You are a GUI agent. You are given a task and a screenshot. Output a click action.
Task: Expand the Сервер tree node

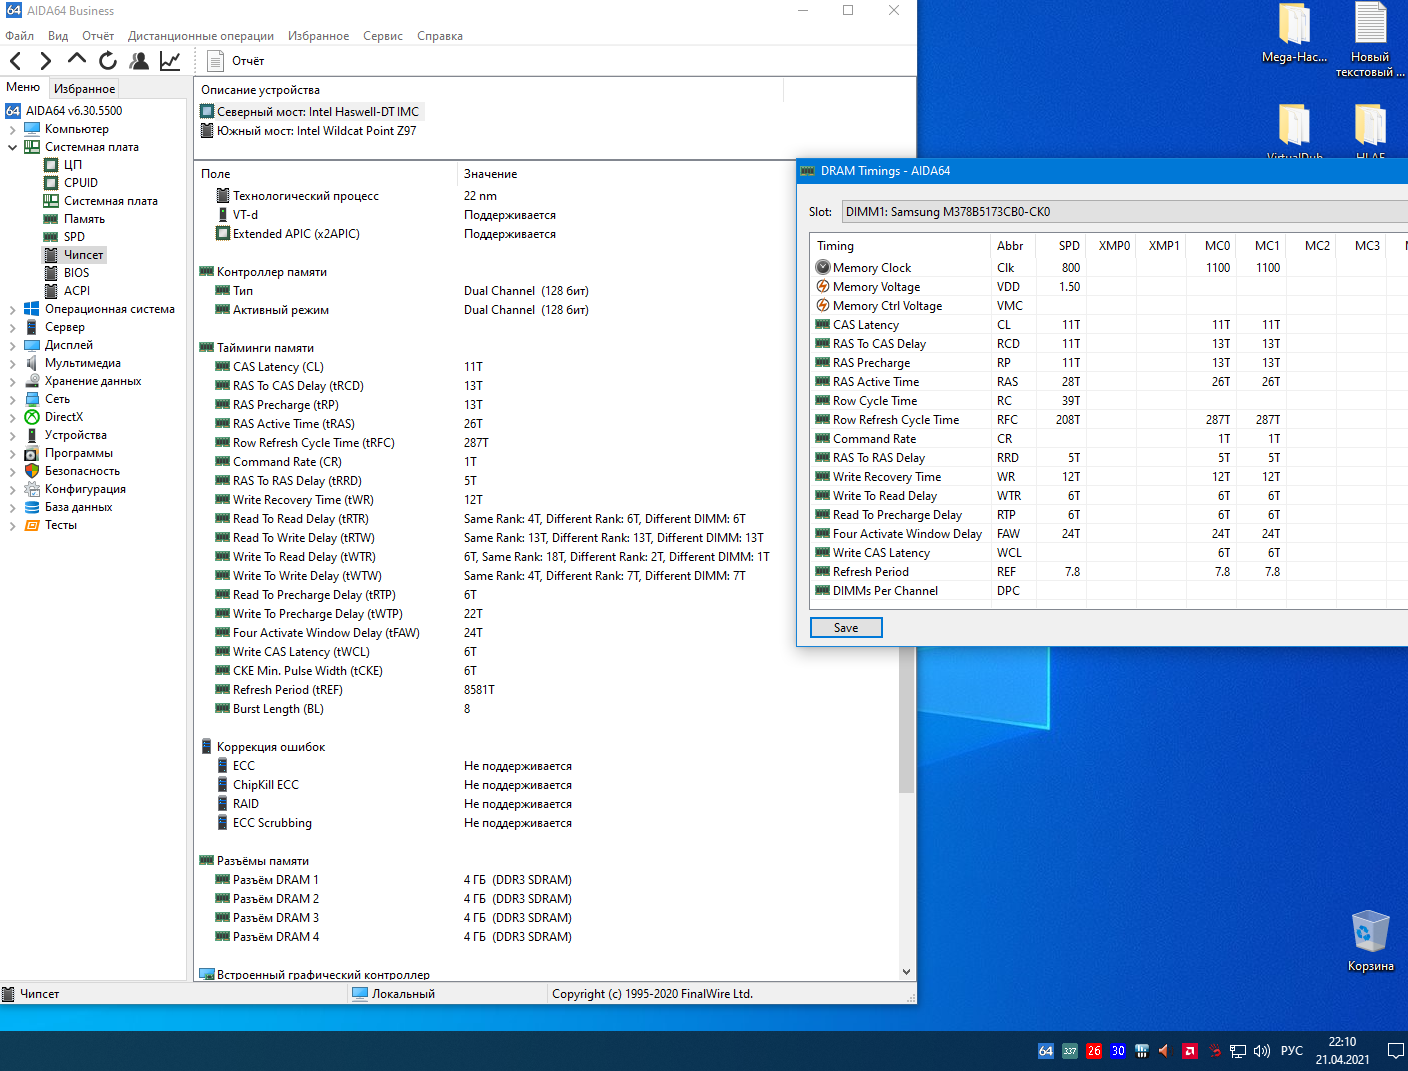click(12, 327)
